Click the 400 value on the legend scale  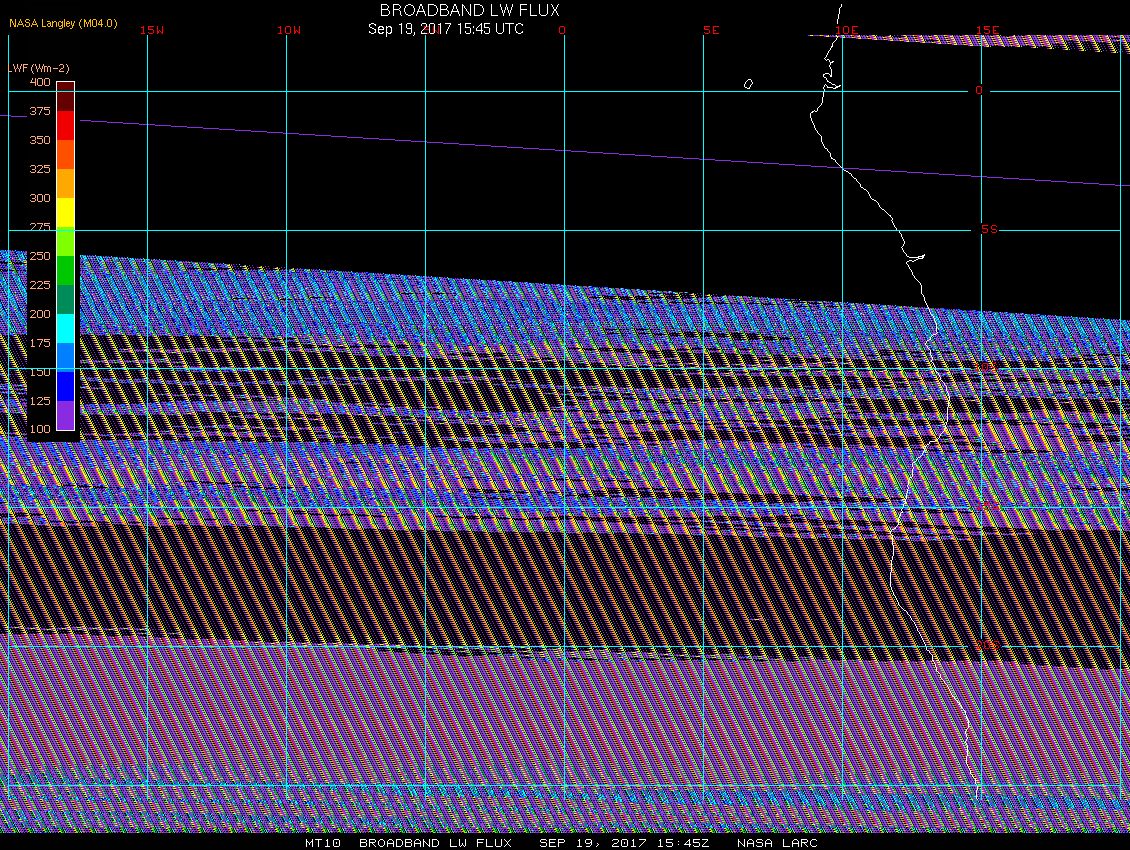click(40, 82)
